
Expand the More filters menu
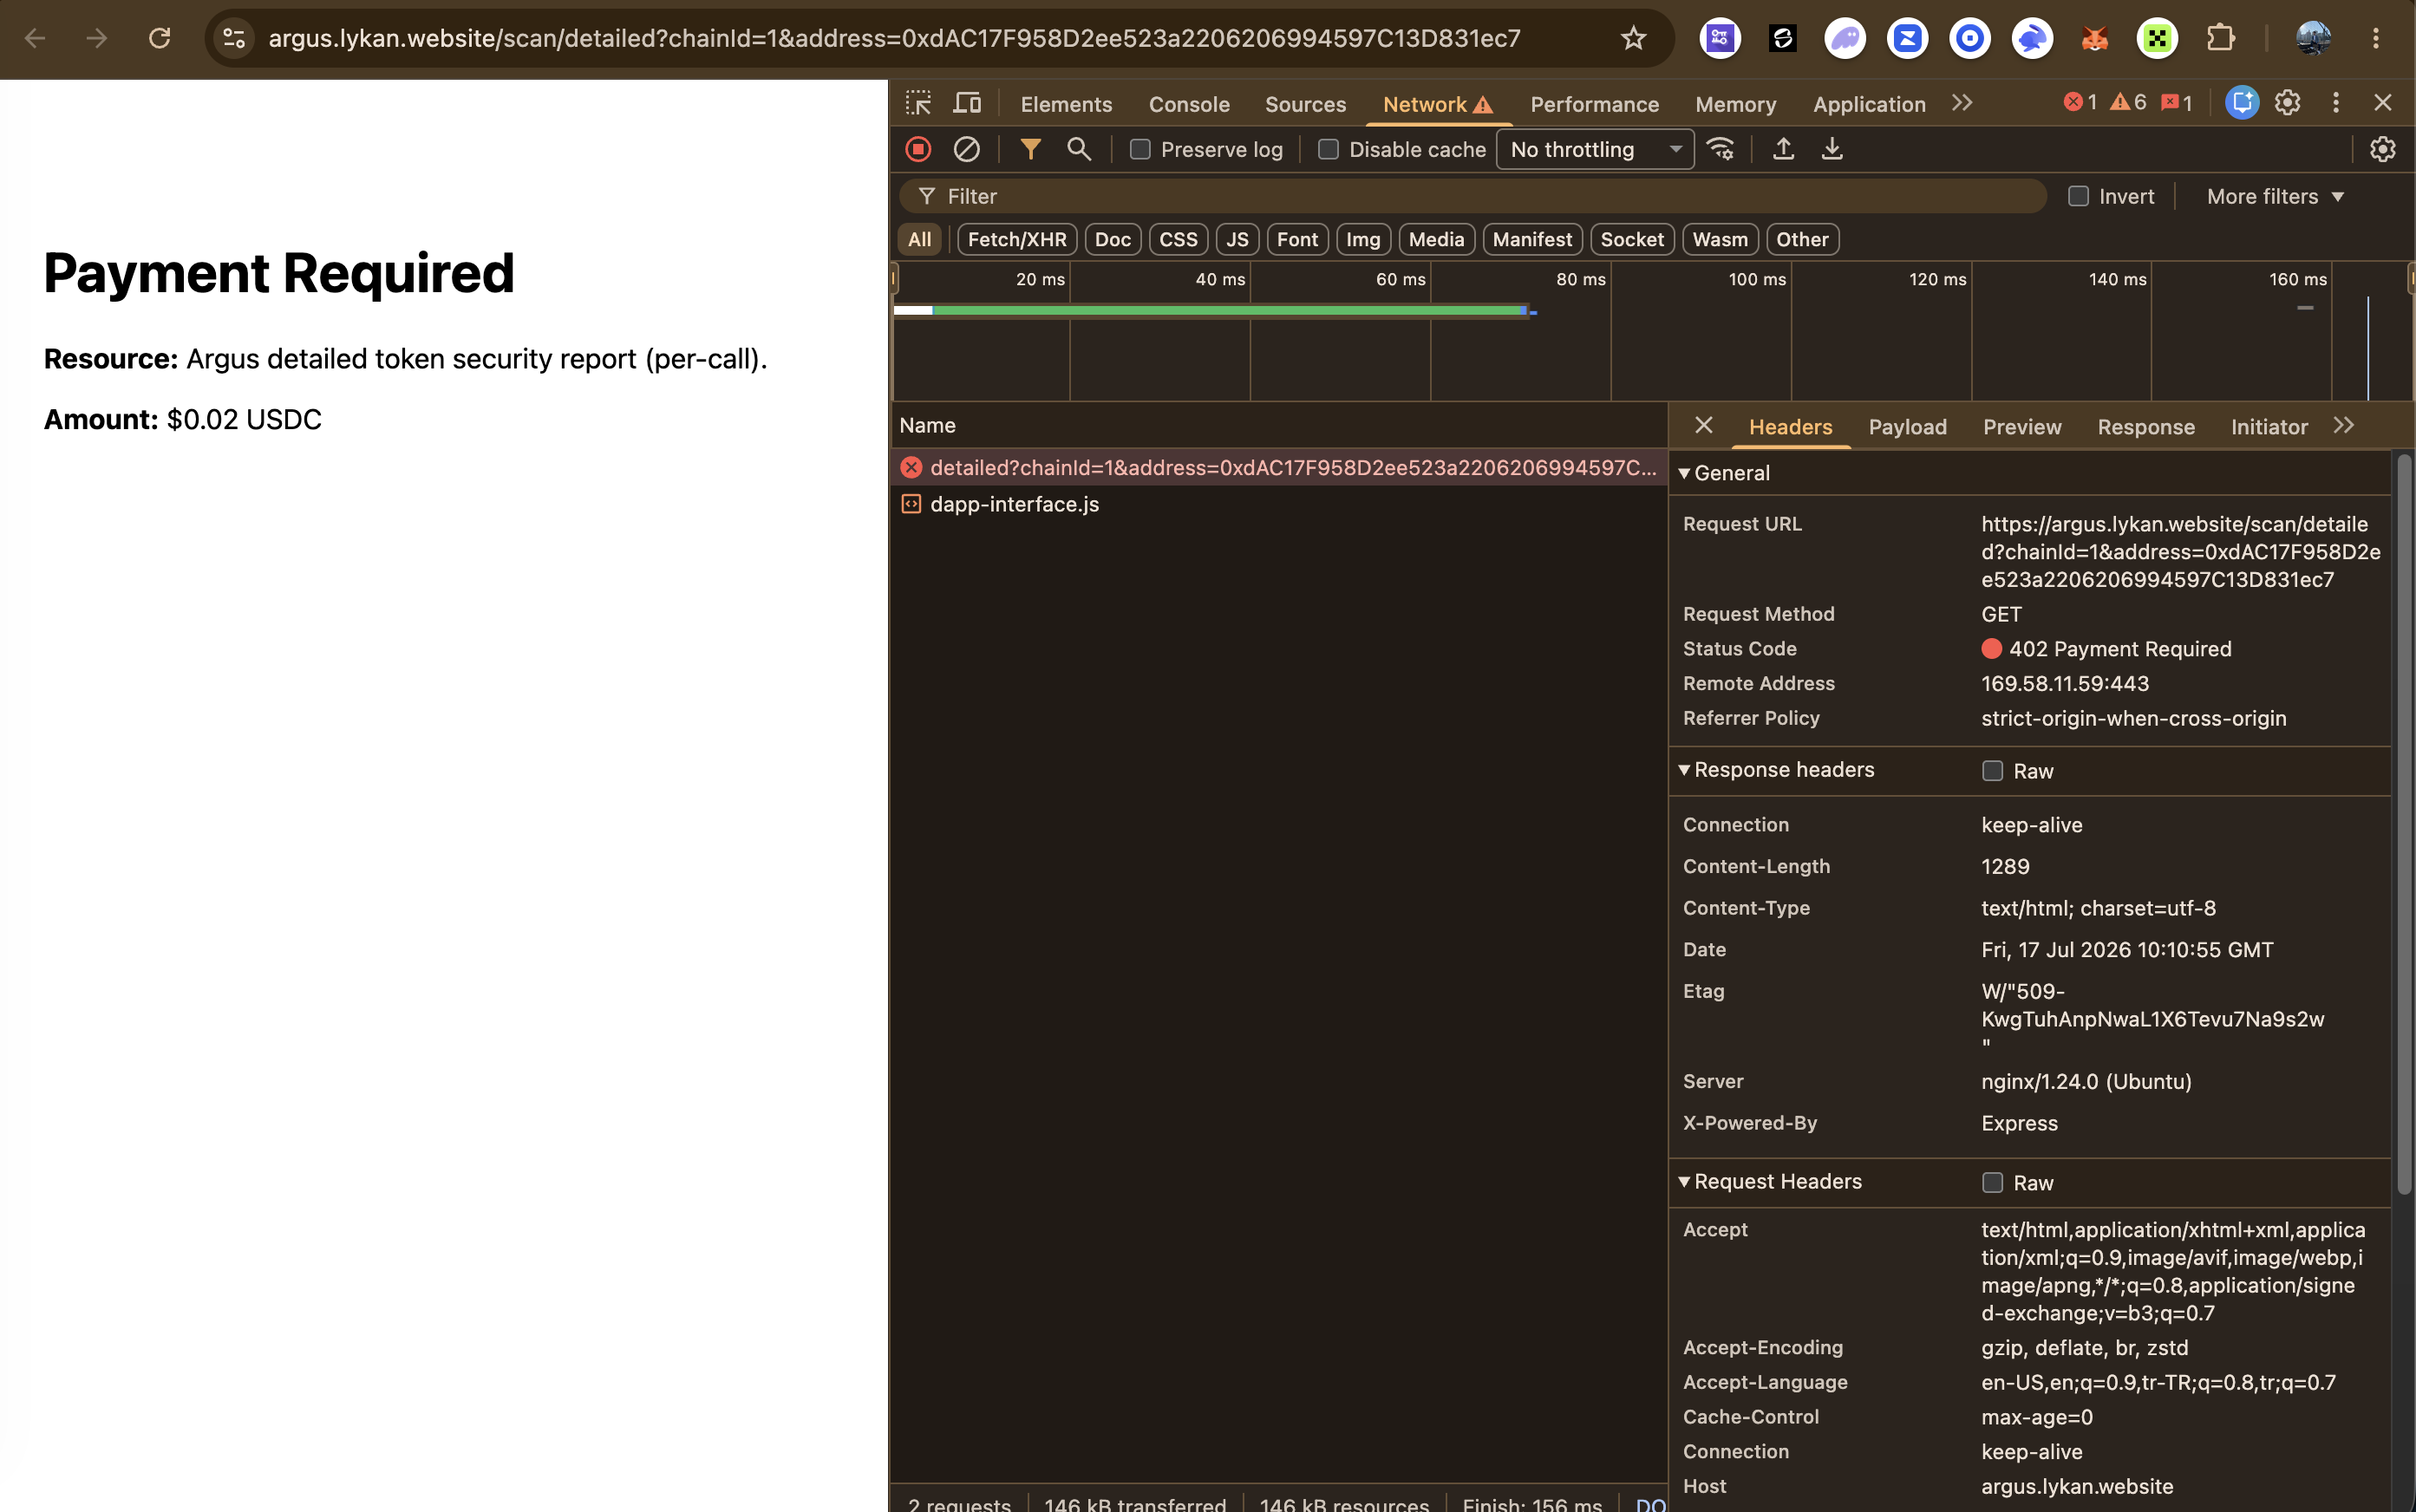pos(2275,196)
